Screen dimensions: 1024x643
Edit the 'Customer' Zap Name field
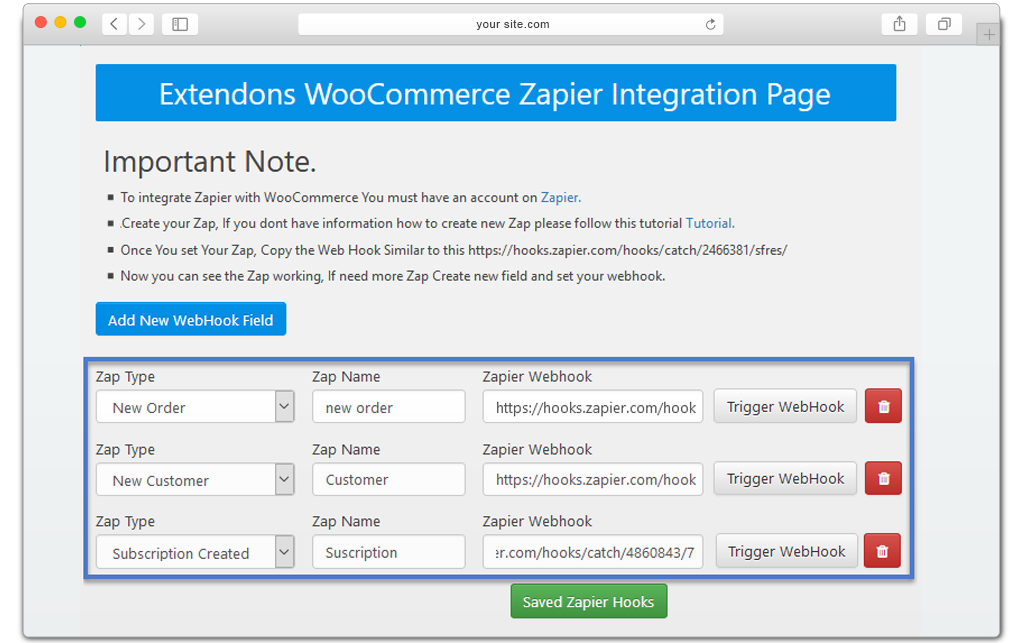[x=389, y=480]
